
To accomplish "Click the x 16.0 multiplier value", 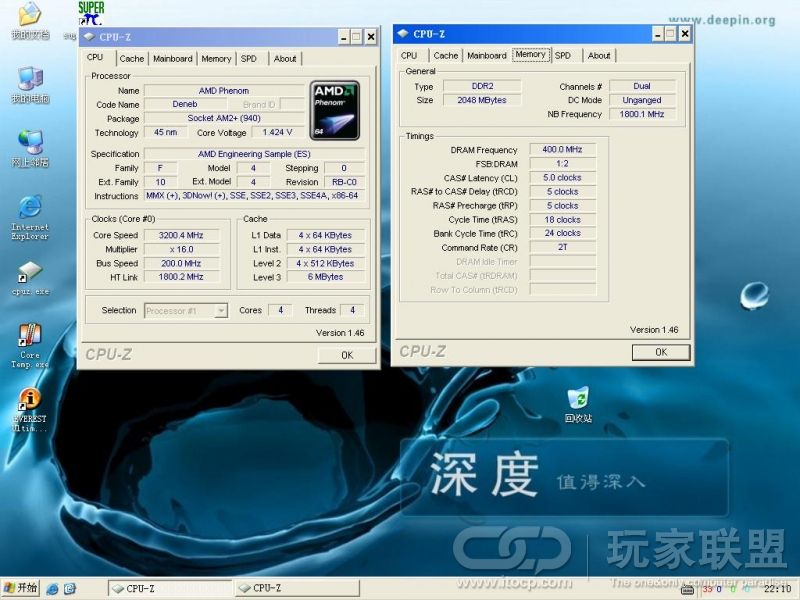I will [181, 249].
